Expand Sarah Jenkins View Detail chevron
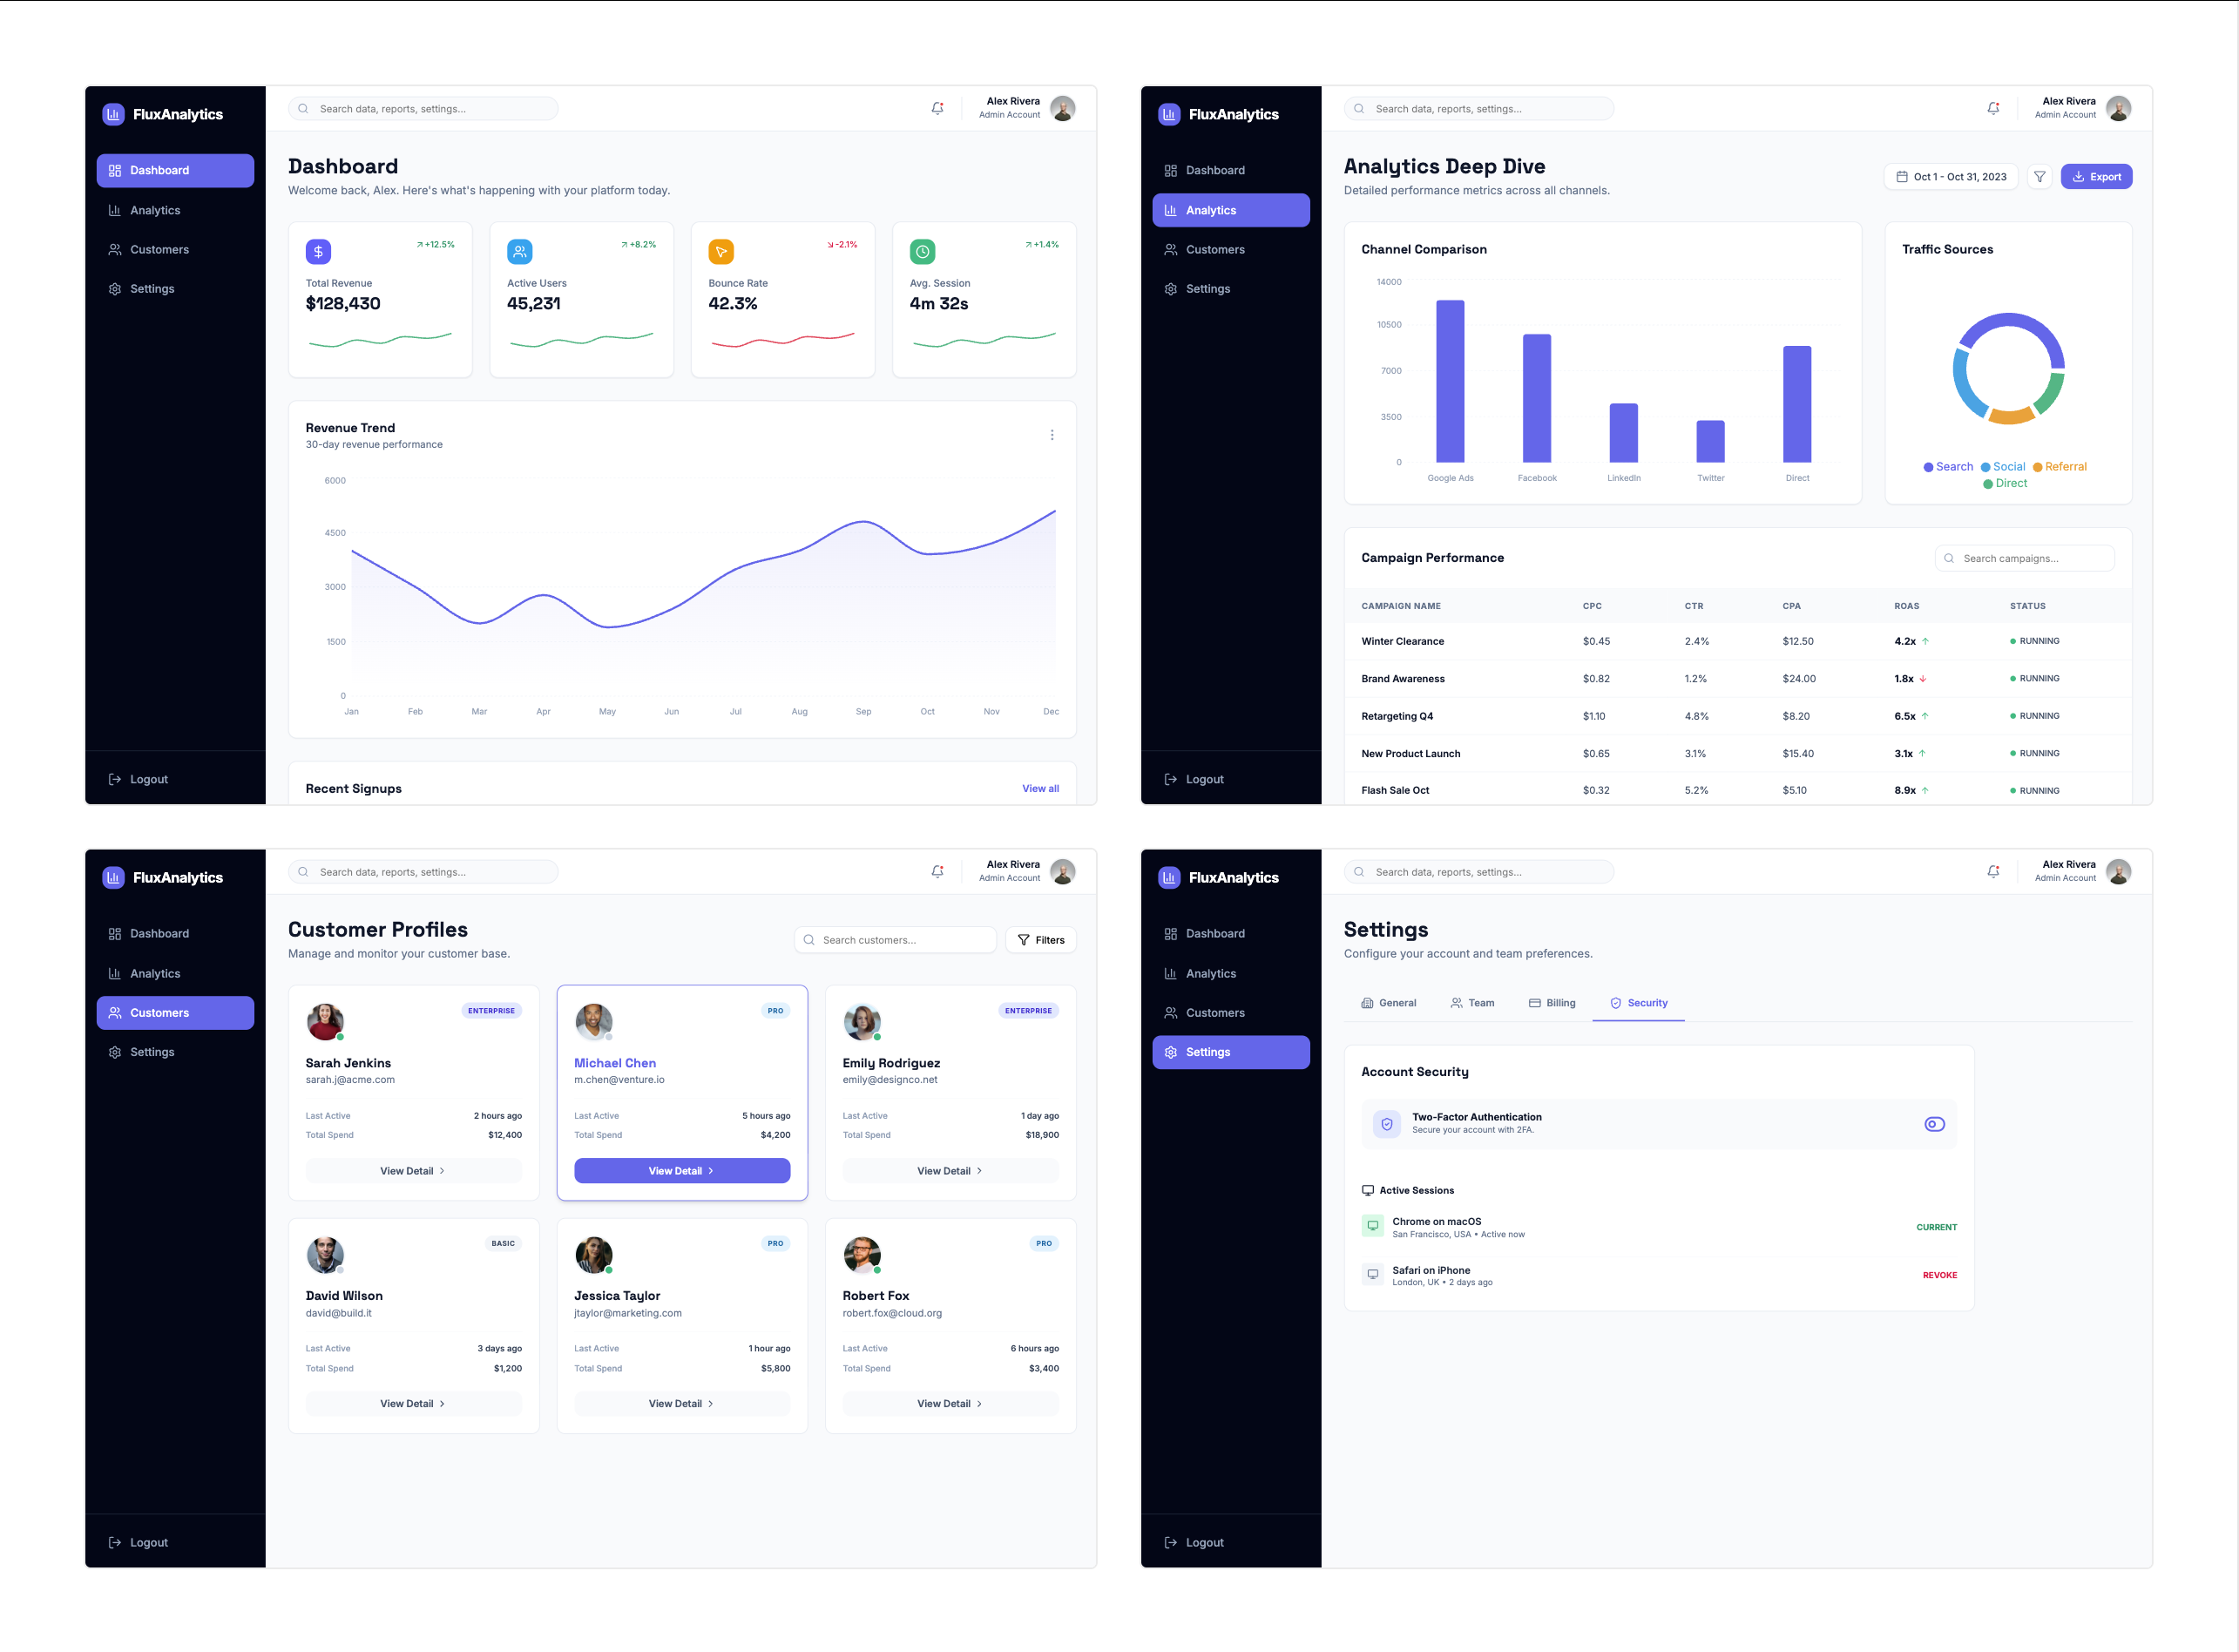Image resolution: width=2239 pixels, height=1652 pixels. 442,1171
